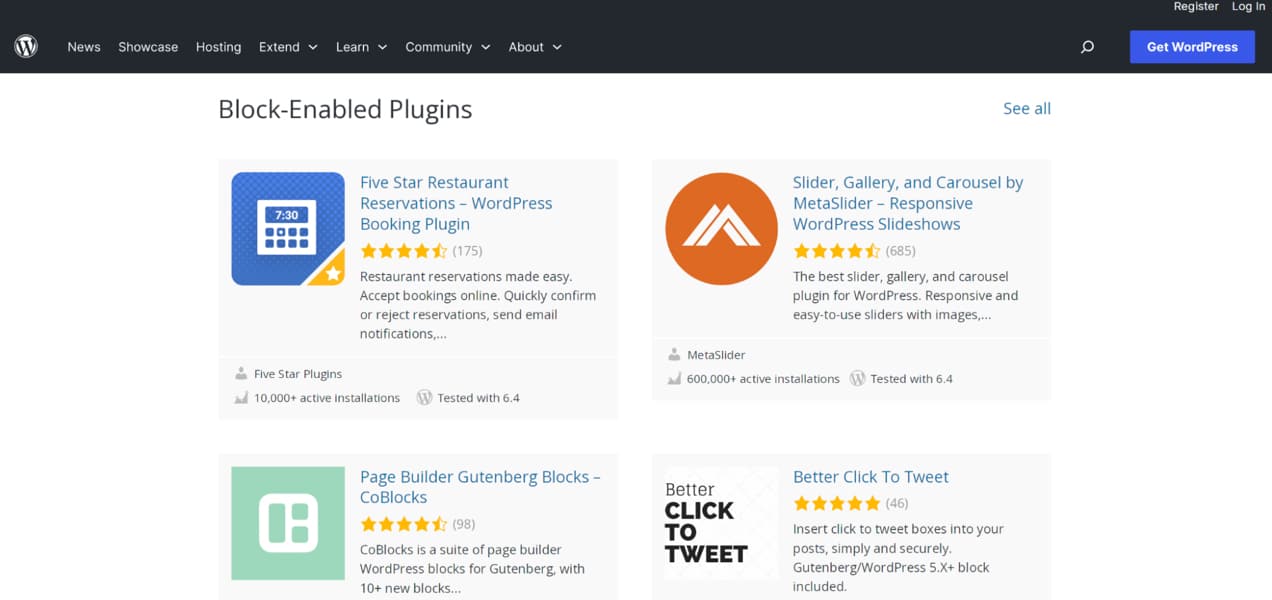Open the search icon in the top bar
This screenshot has height=600, width=1272.
1086,46
